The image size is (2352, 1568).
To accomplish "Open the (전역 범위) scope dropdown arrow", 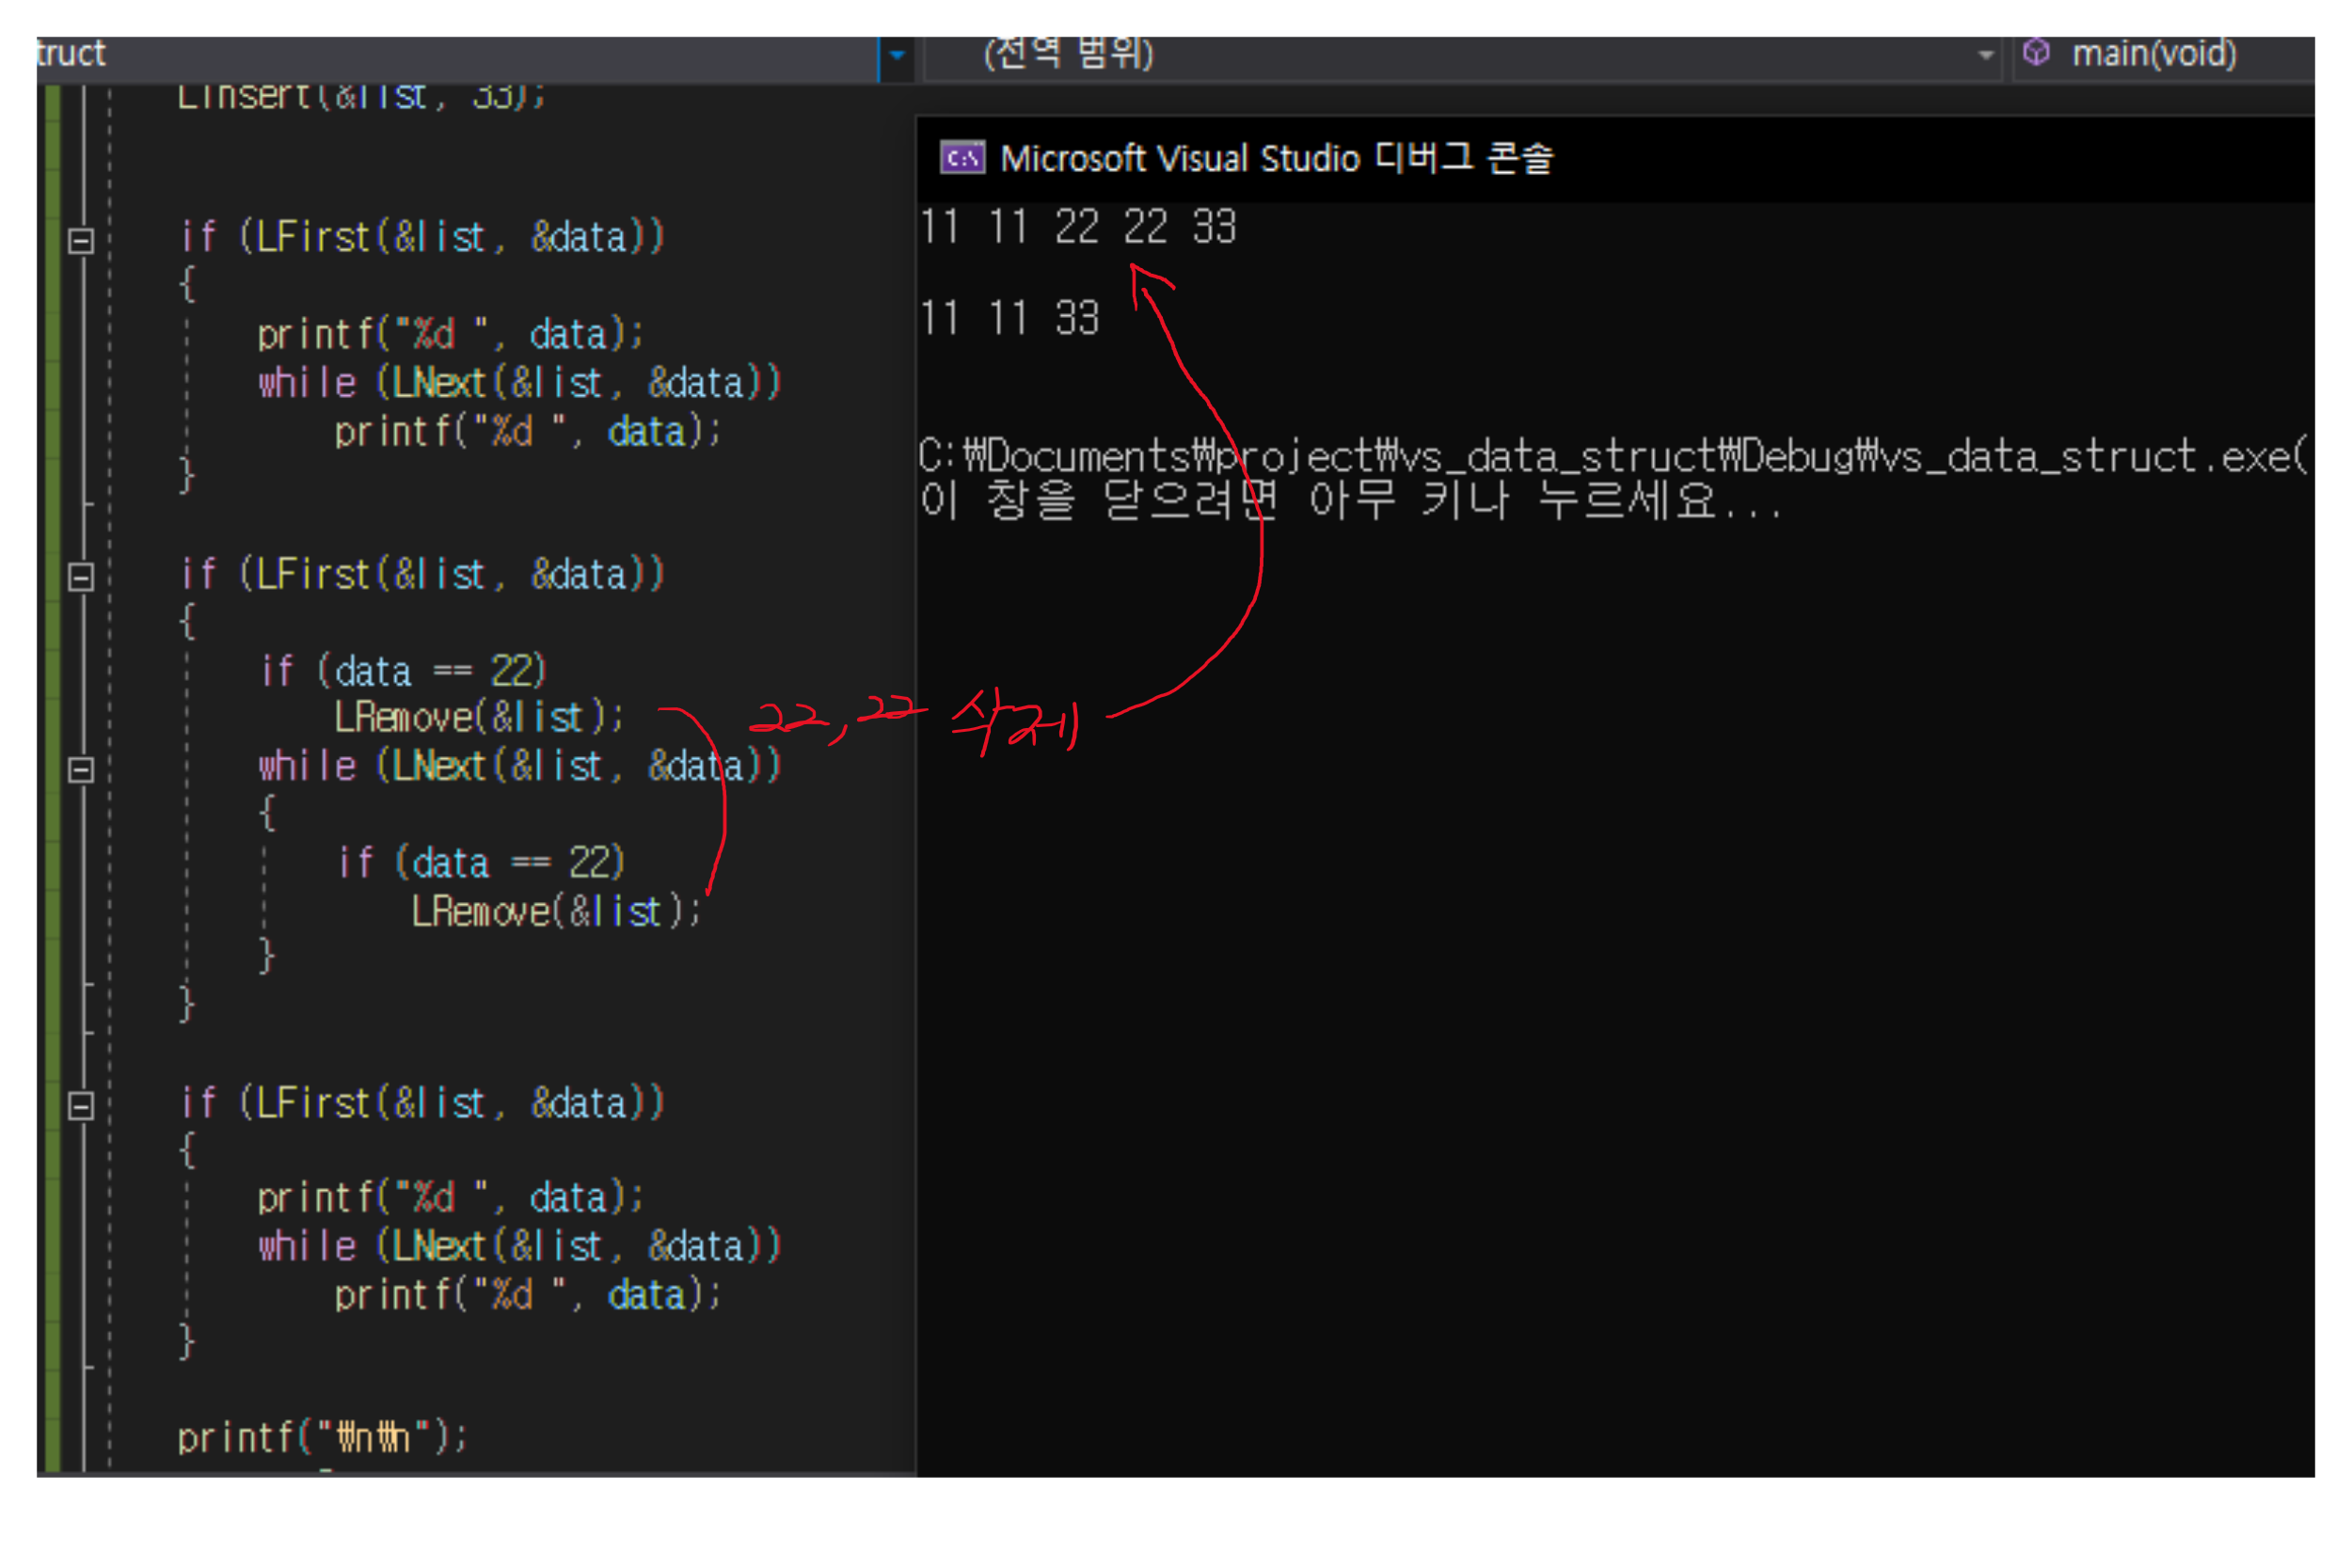I will tap(1985, 55).
